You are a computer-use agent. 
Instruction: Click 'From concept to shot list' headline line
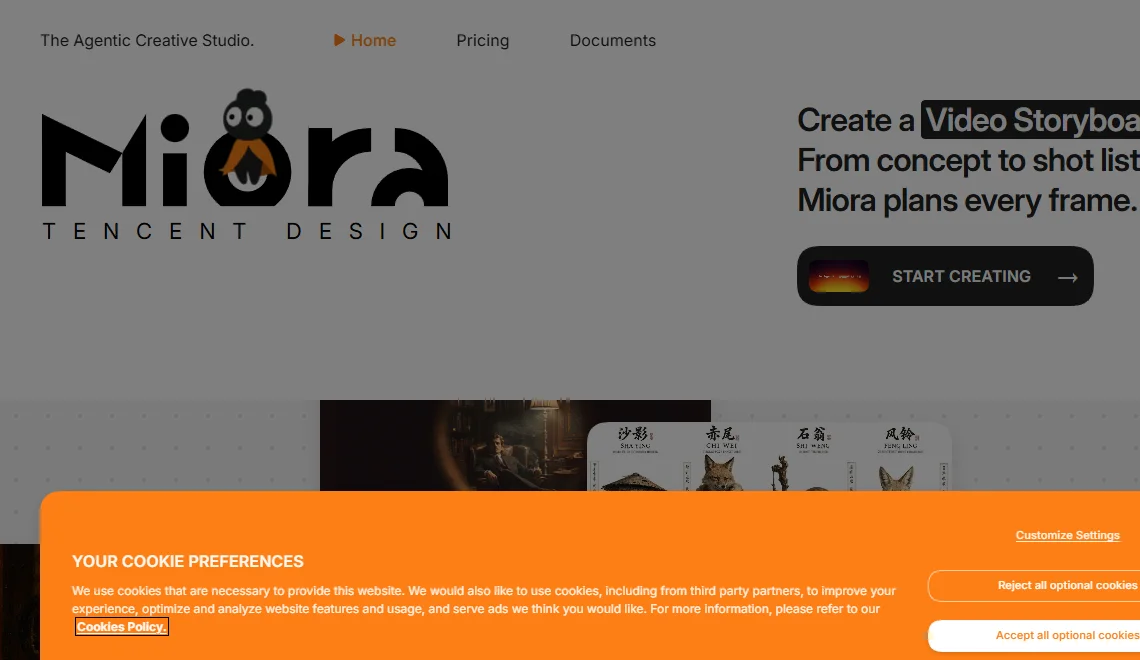pos(968,160)
